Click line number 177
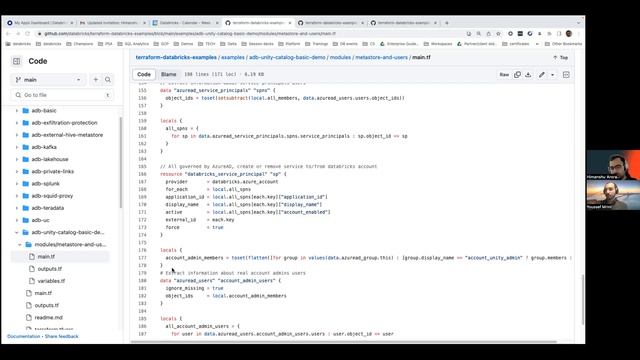This screenshot has height=360, width=640. coord(142,258)
